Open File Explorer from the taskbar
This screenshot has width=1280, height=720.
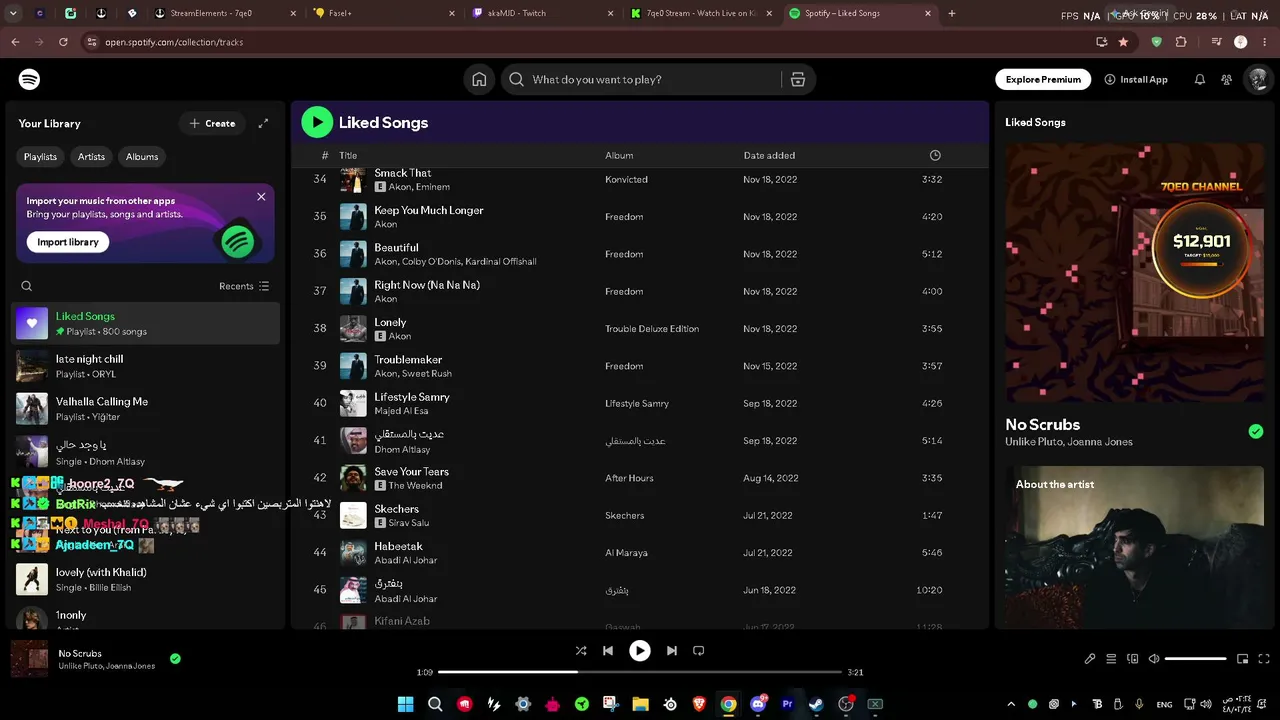[x=640, y=704]
